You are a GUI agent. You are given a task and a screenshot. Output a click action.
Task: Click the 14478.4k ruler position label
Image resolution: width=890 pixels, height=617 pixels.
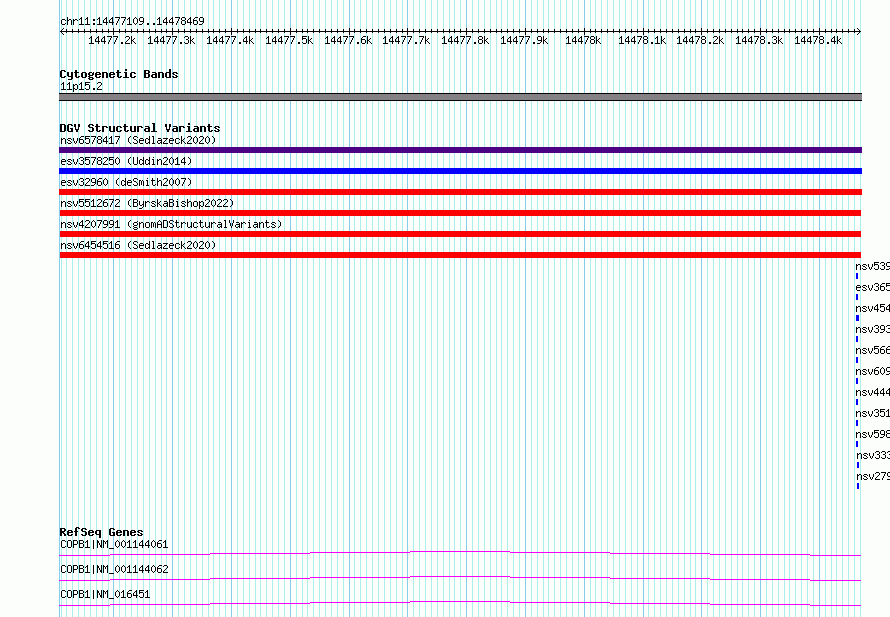[818, 40]
